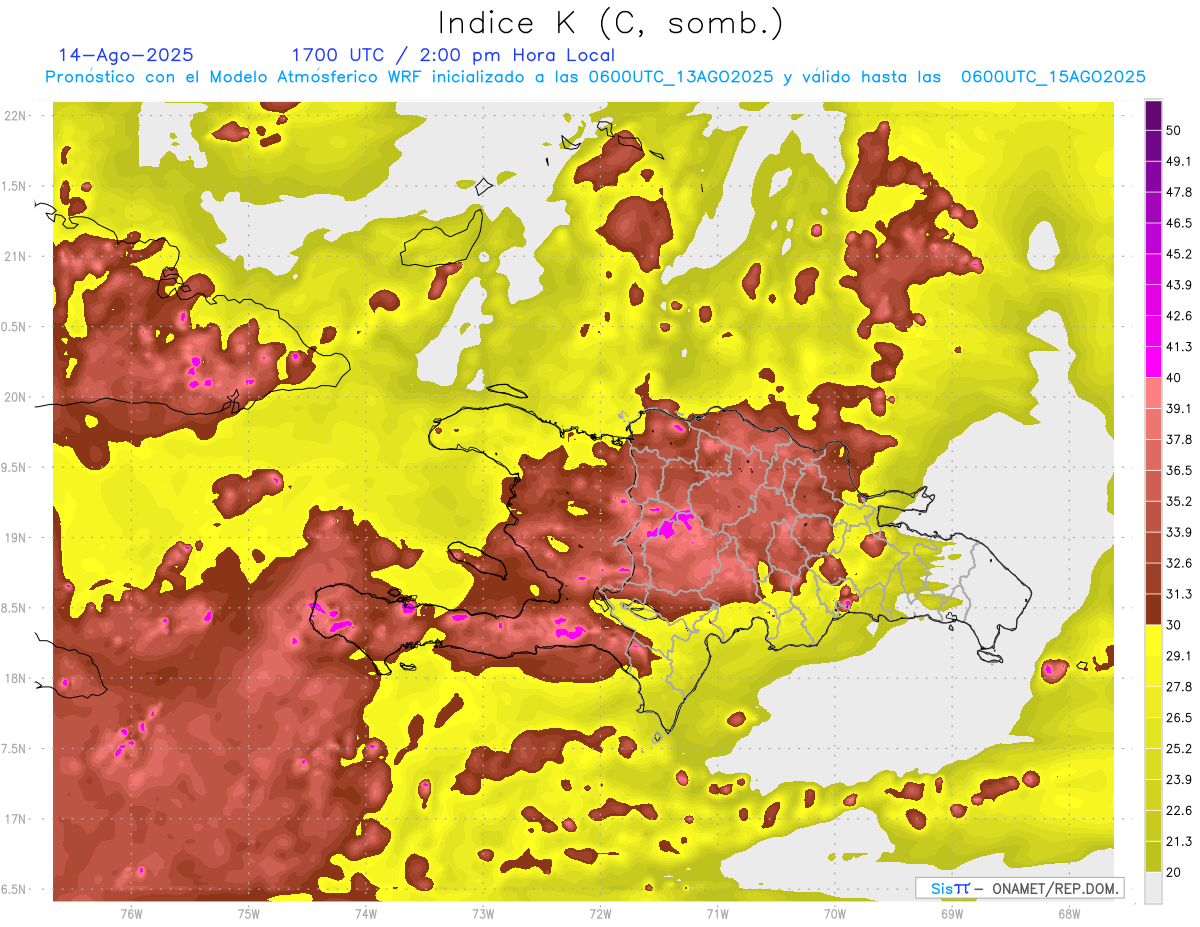
Task: Click the color bar value "21.3"
Action: click(1179, 842)
